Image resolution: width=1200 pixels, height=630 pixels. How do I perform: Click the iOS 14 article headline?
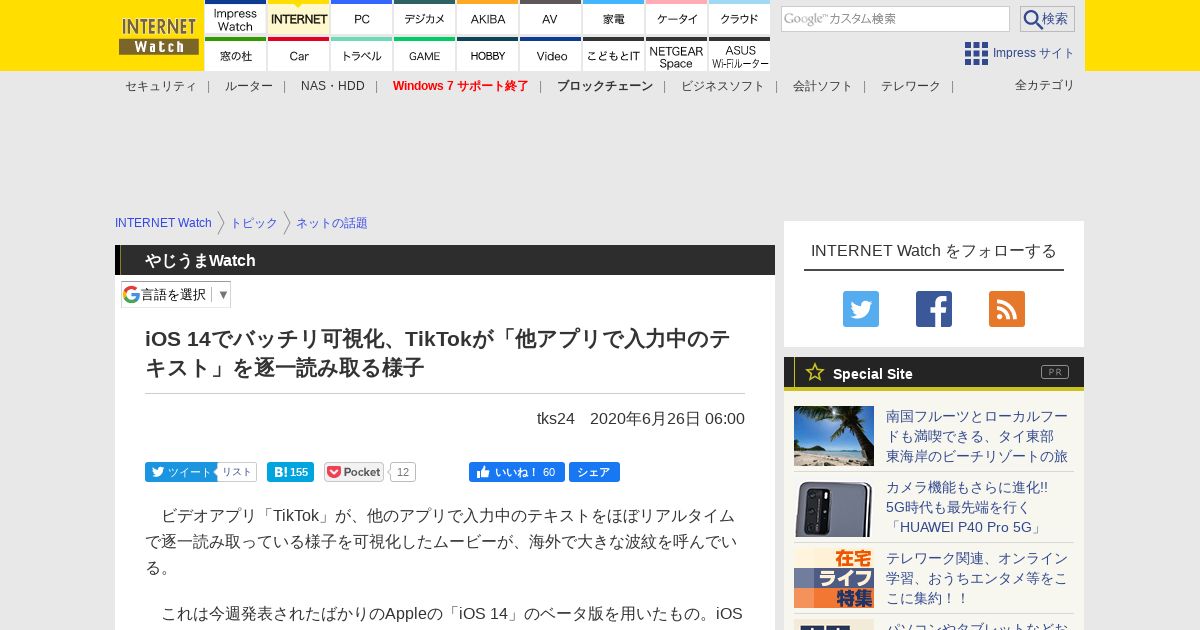[438, 353]
